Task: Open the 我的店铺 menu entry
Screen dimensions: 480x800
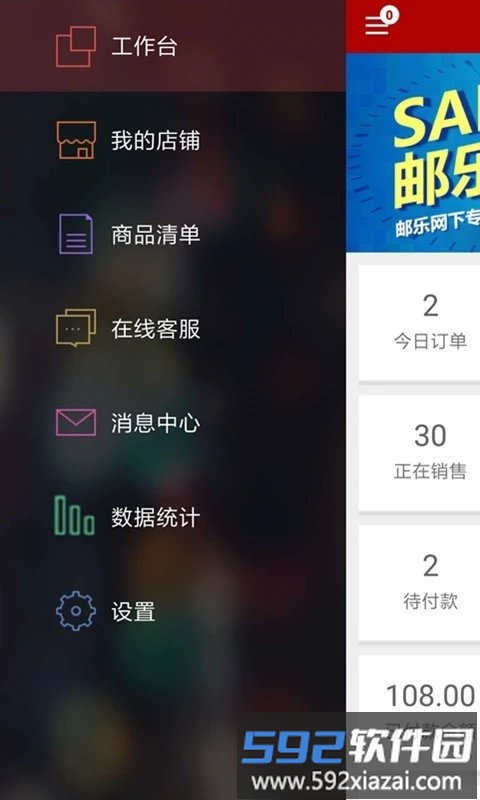Action: [x=173, y=140]
